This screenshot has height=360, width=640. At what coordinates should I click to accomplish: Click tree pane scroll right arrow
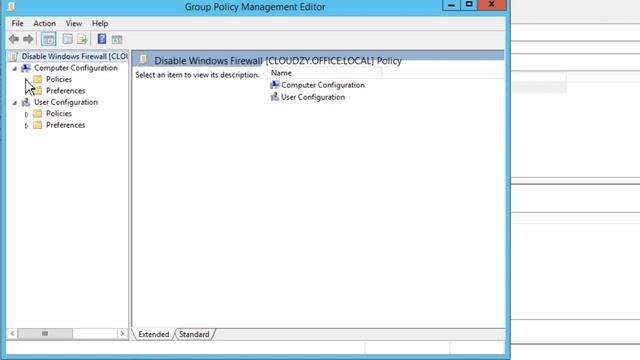pyautogui.click(x=122, y=333)
